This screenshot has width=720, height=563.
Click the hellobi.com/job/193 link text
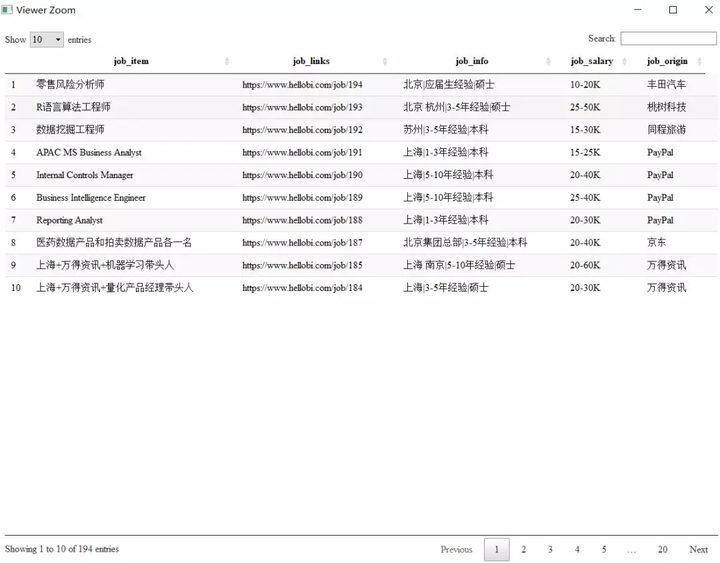click(x=302, y=107)
